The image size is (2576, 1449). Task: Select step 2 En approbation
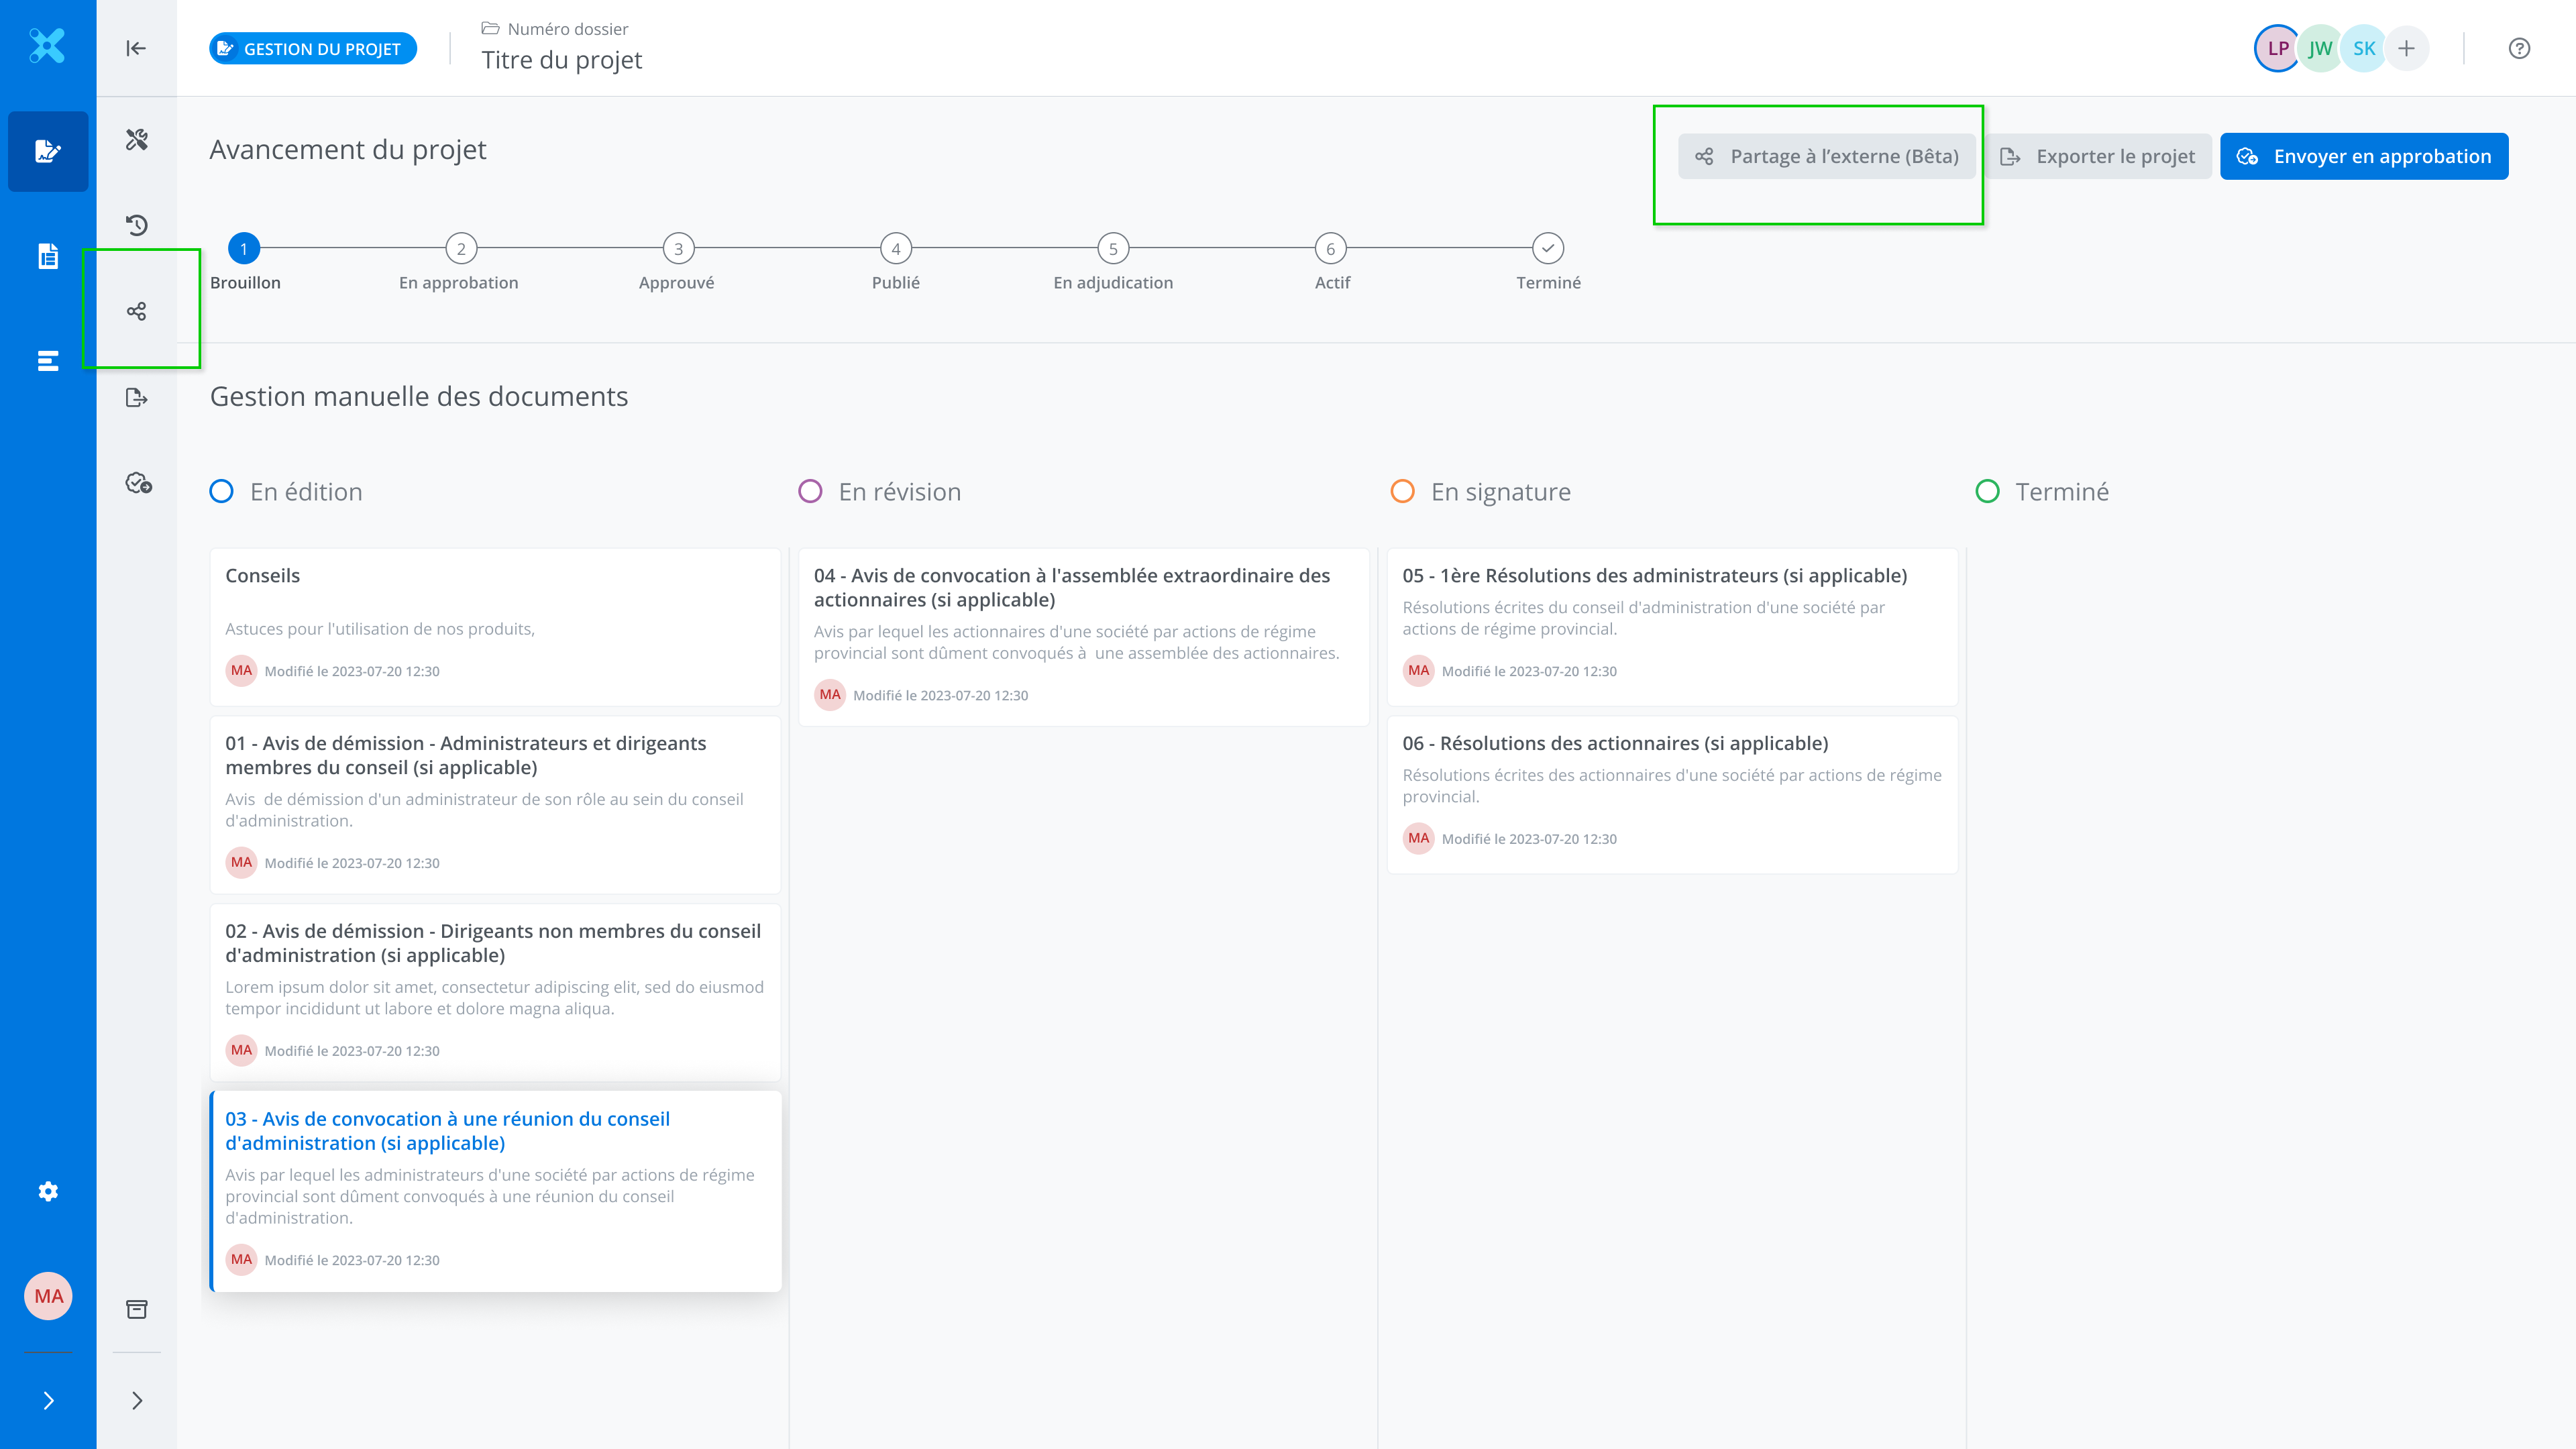pyautogui.click(x=460, y=248)
